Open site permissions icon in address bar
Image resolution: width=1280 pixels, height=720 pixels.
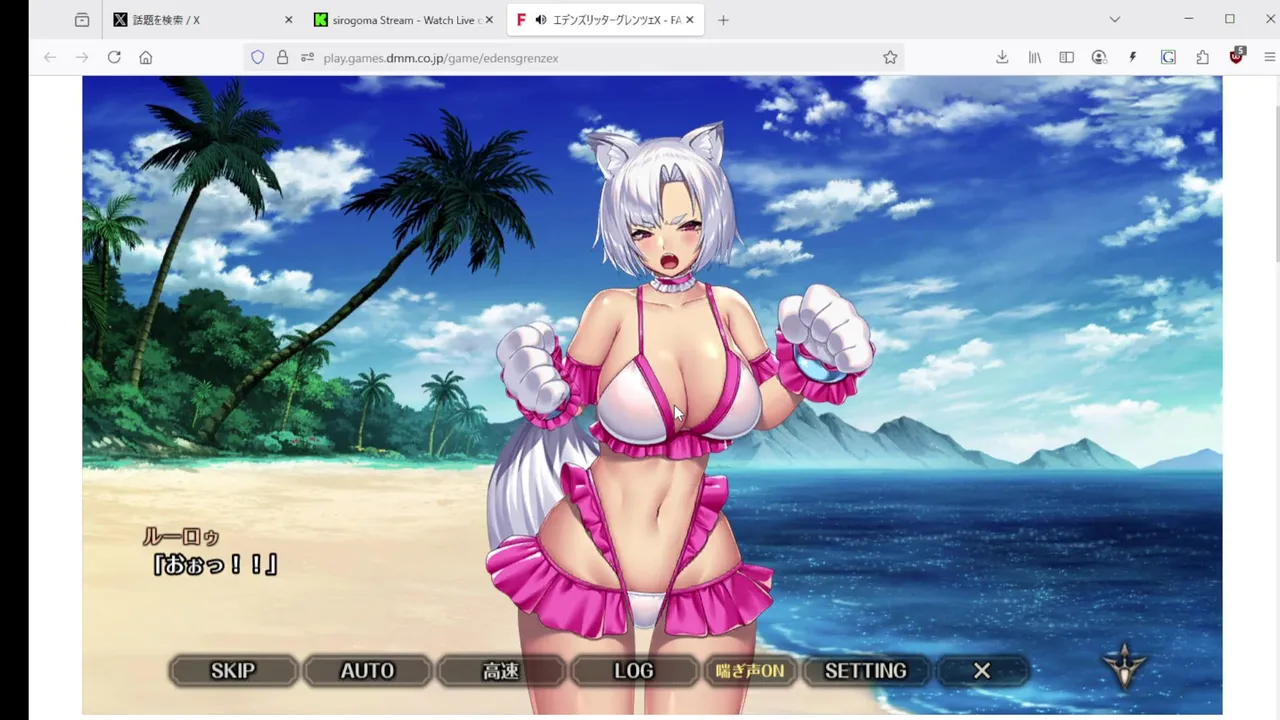tap(307, 58)
